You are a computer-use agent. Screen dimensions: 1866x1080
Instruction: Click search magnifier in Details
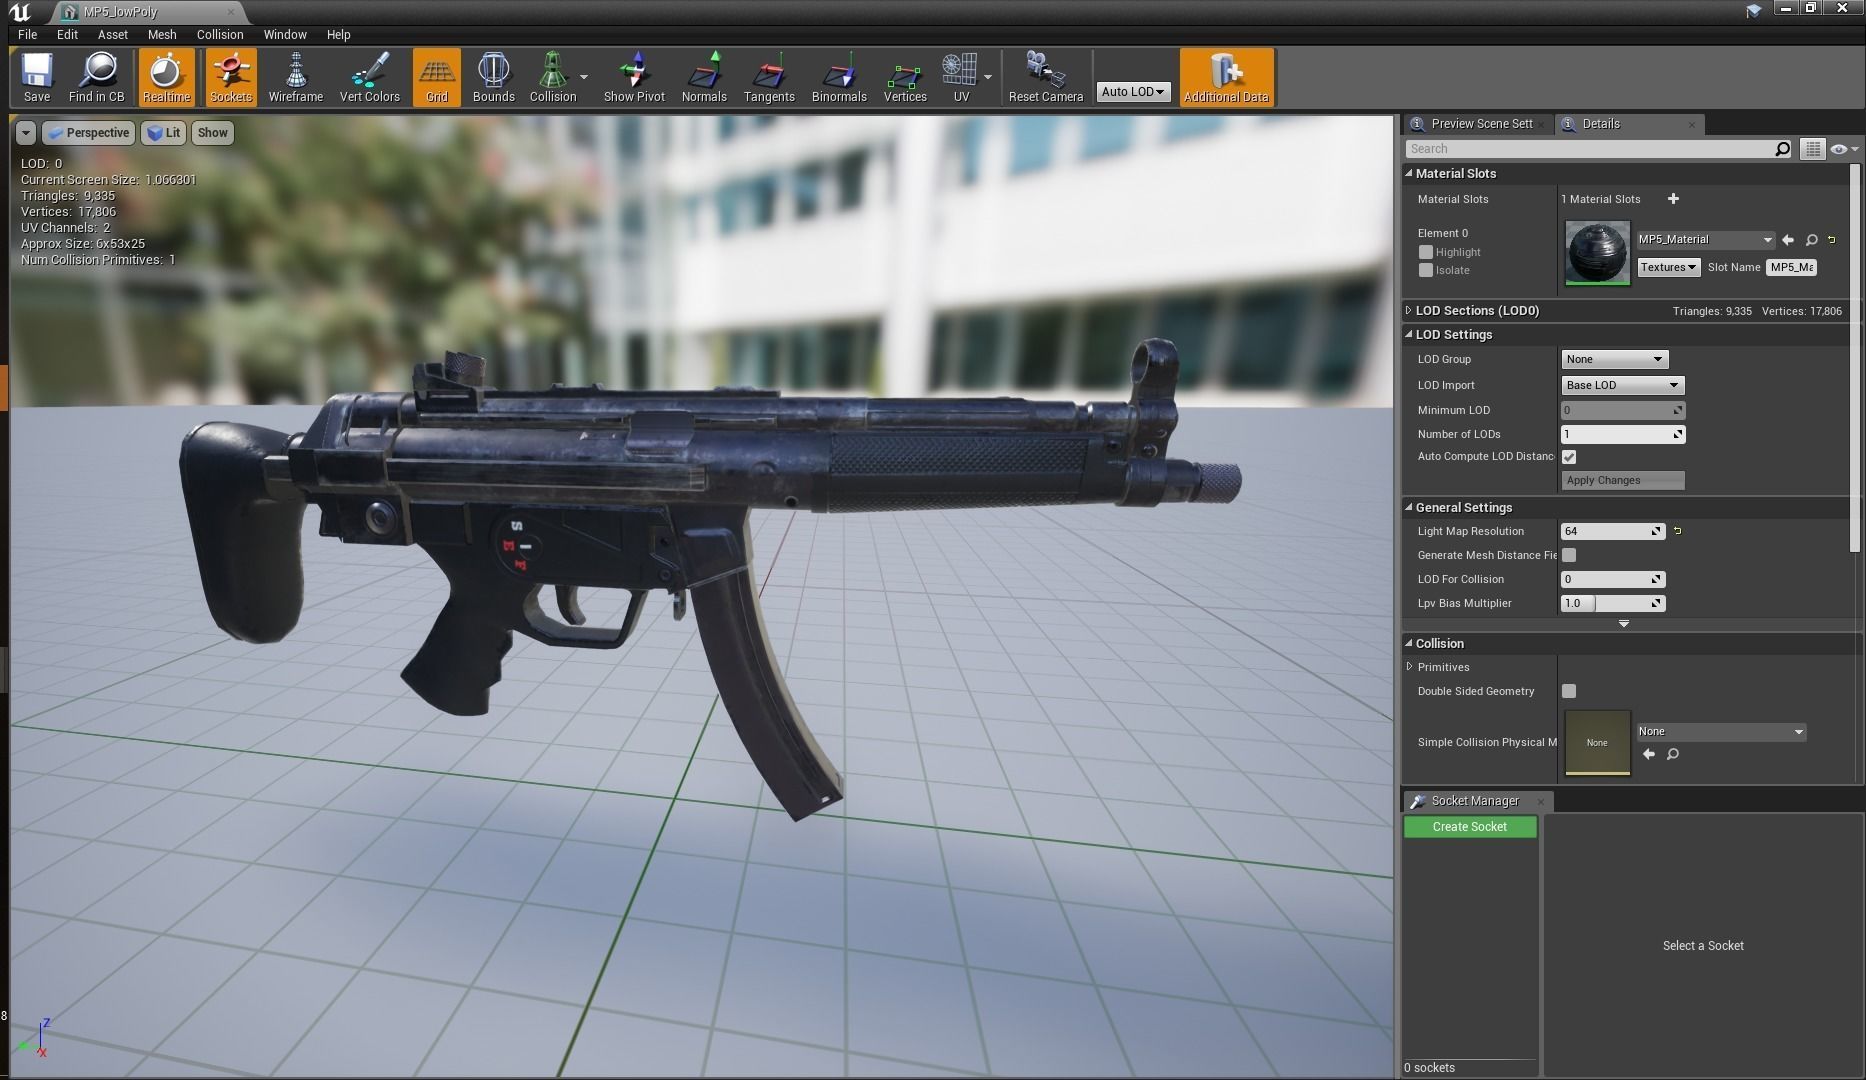pos(1782,149)
